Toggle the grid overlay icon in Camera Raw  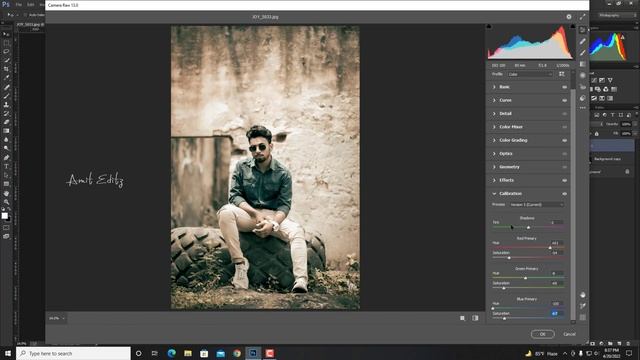point(583,317)
